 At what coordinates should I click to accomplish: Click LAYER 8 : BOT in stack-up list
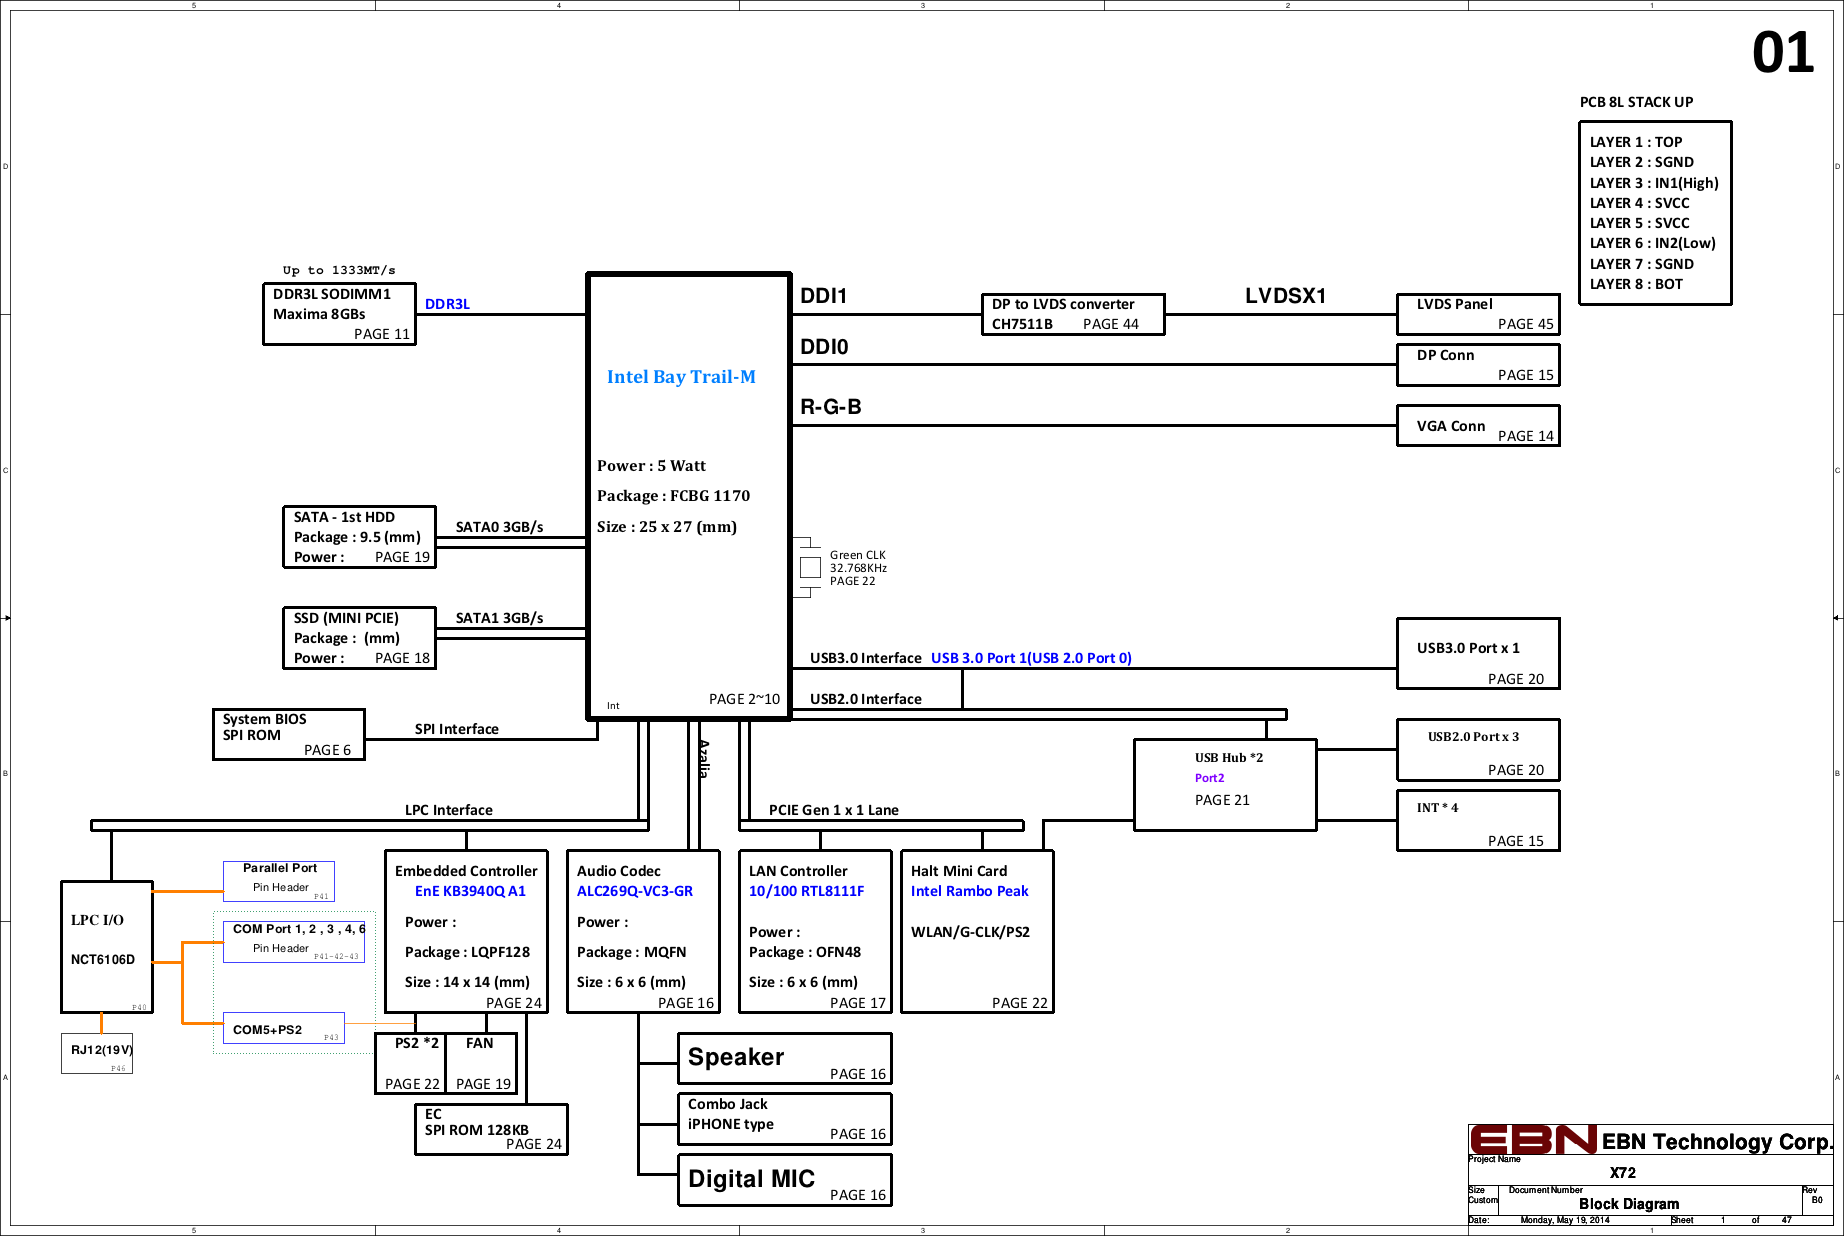point(1636,284)
